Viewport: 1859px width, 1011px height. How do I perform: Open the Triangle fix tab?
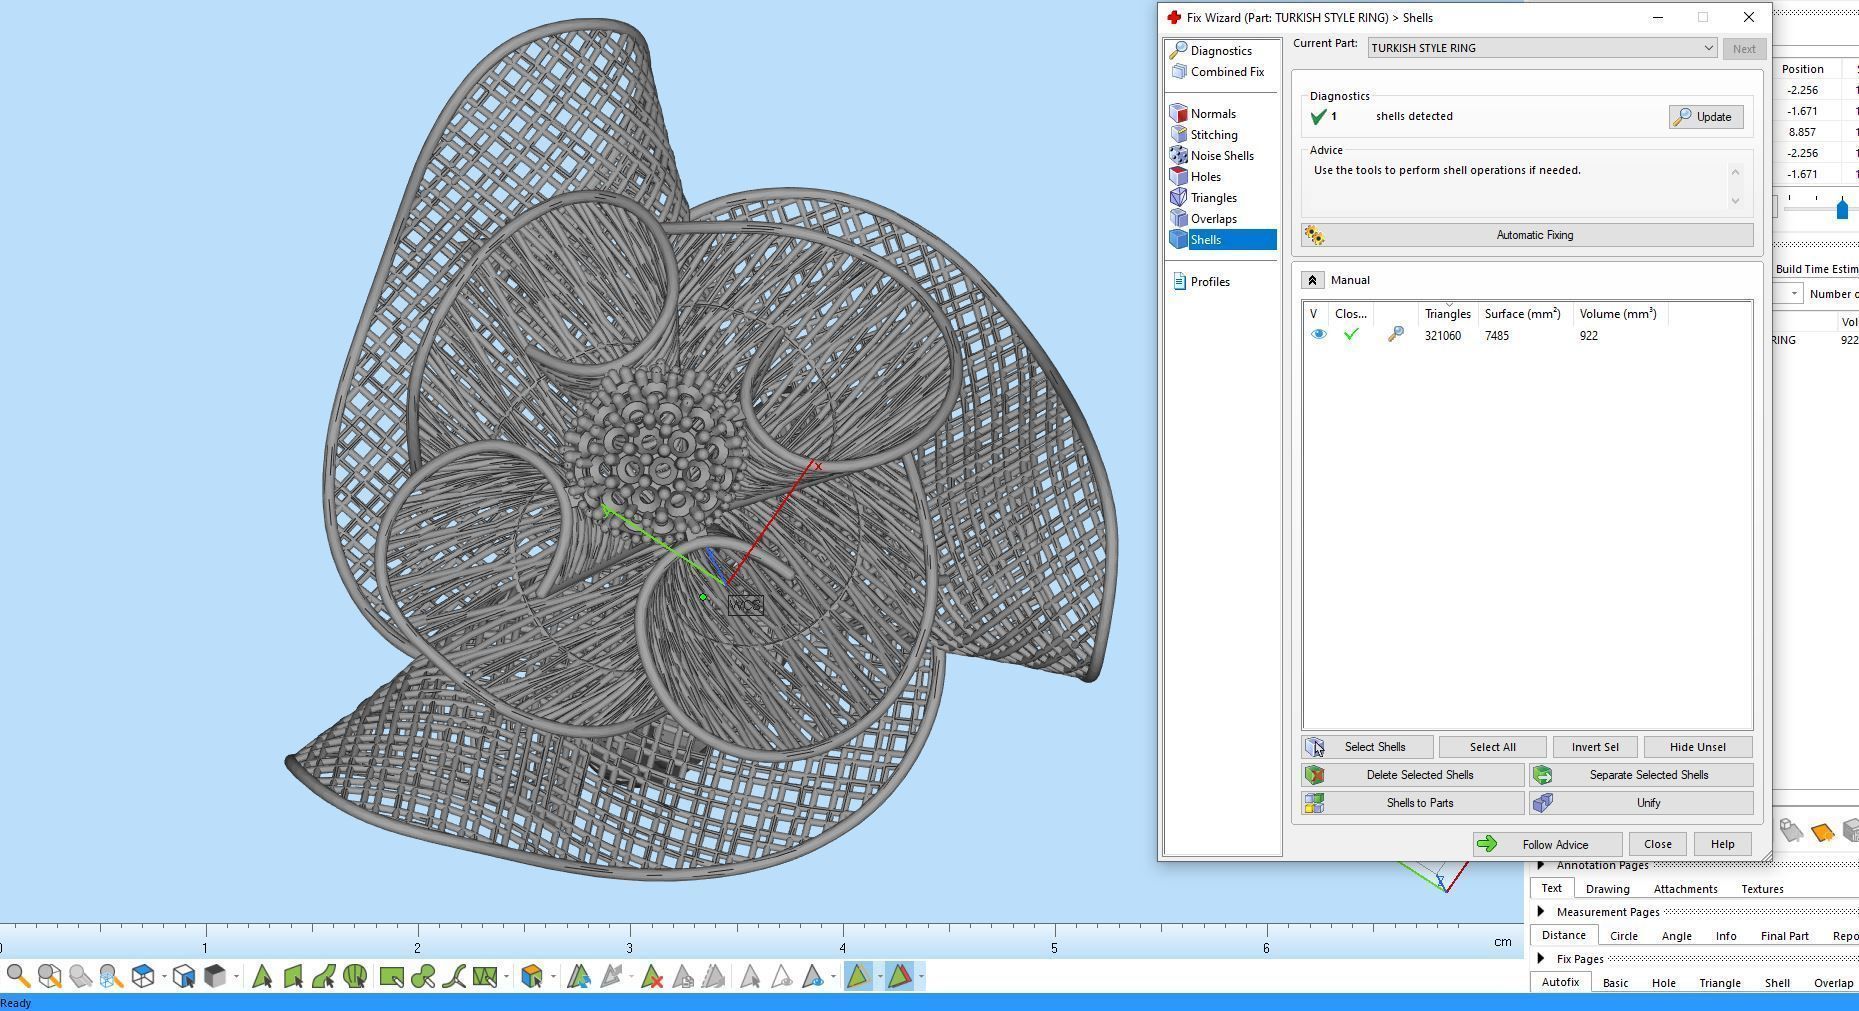tap(1719, 983)
